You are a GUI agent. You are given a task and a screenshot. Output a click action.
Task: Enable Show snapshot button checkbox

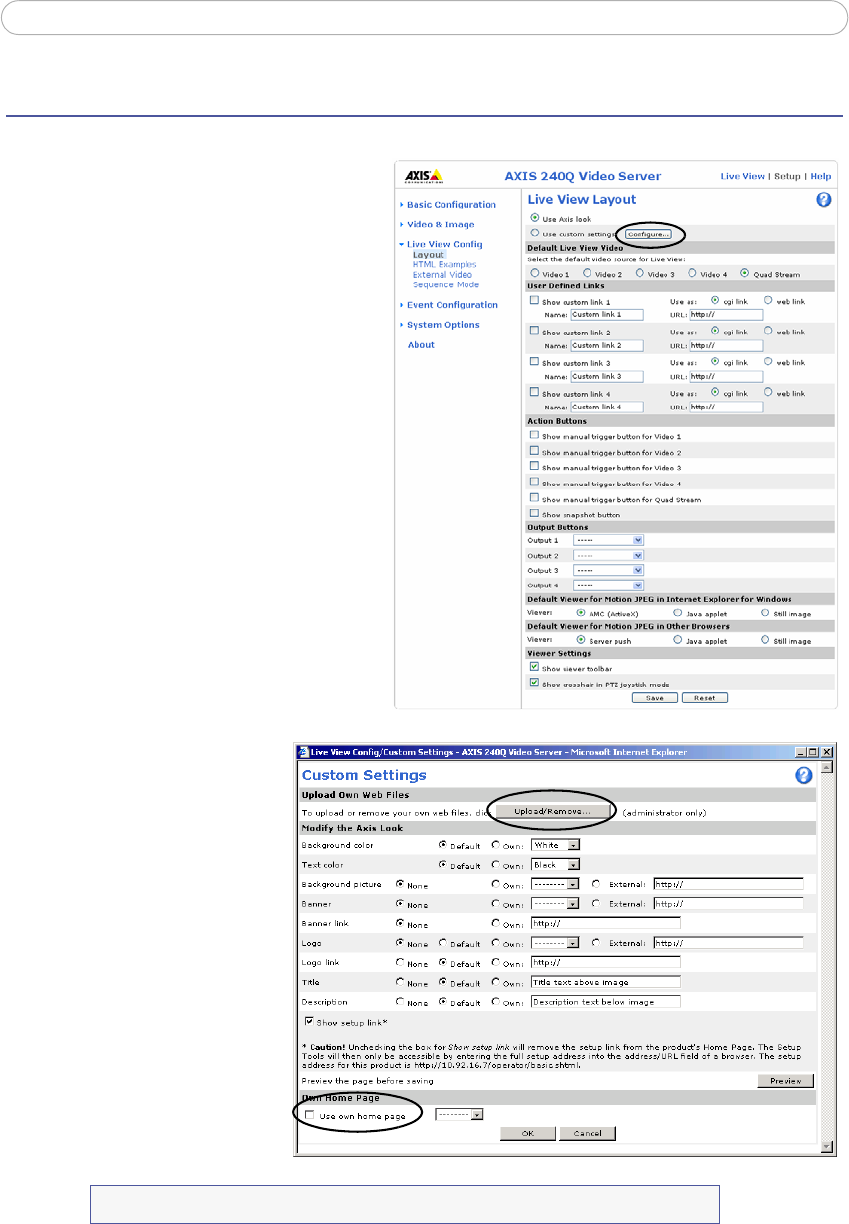[534, 513]
